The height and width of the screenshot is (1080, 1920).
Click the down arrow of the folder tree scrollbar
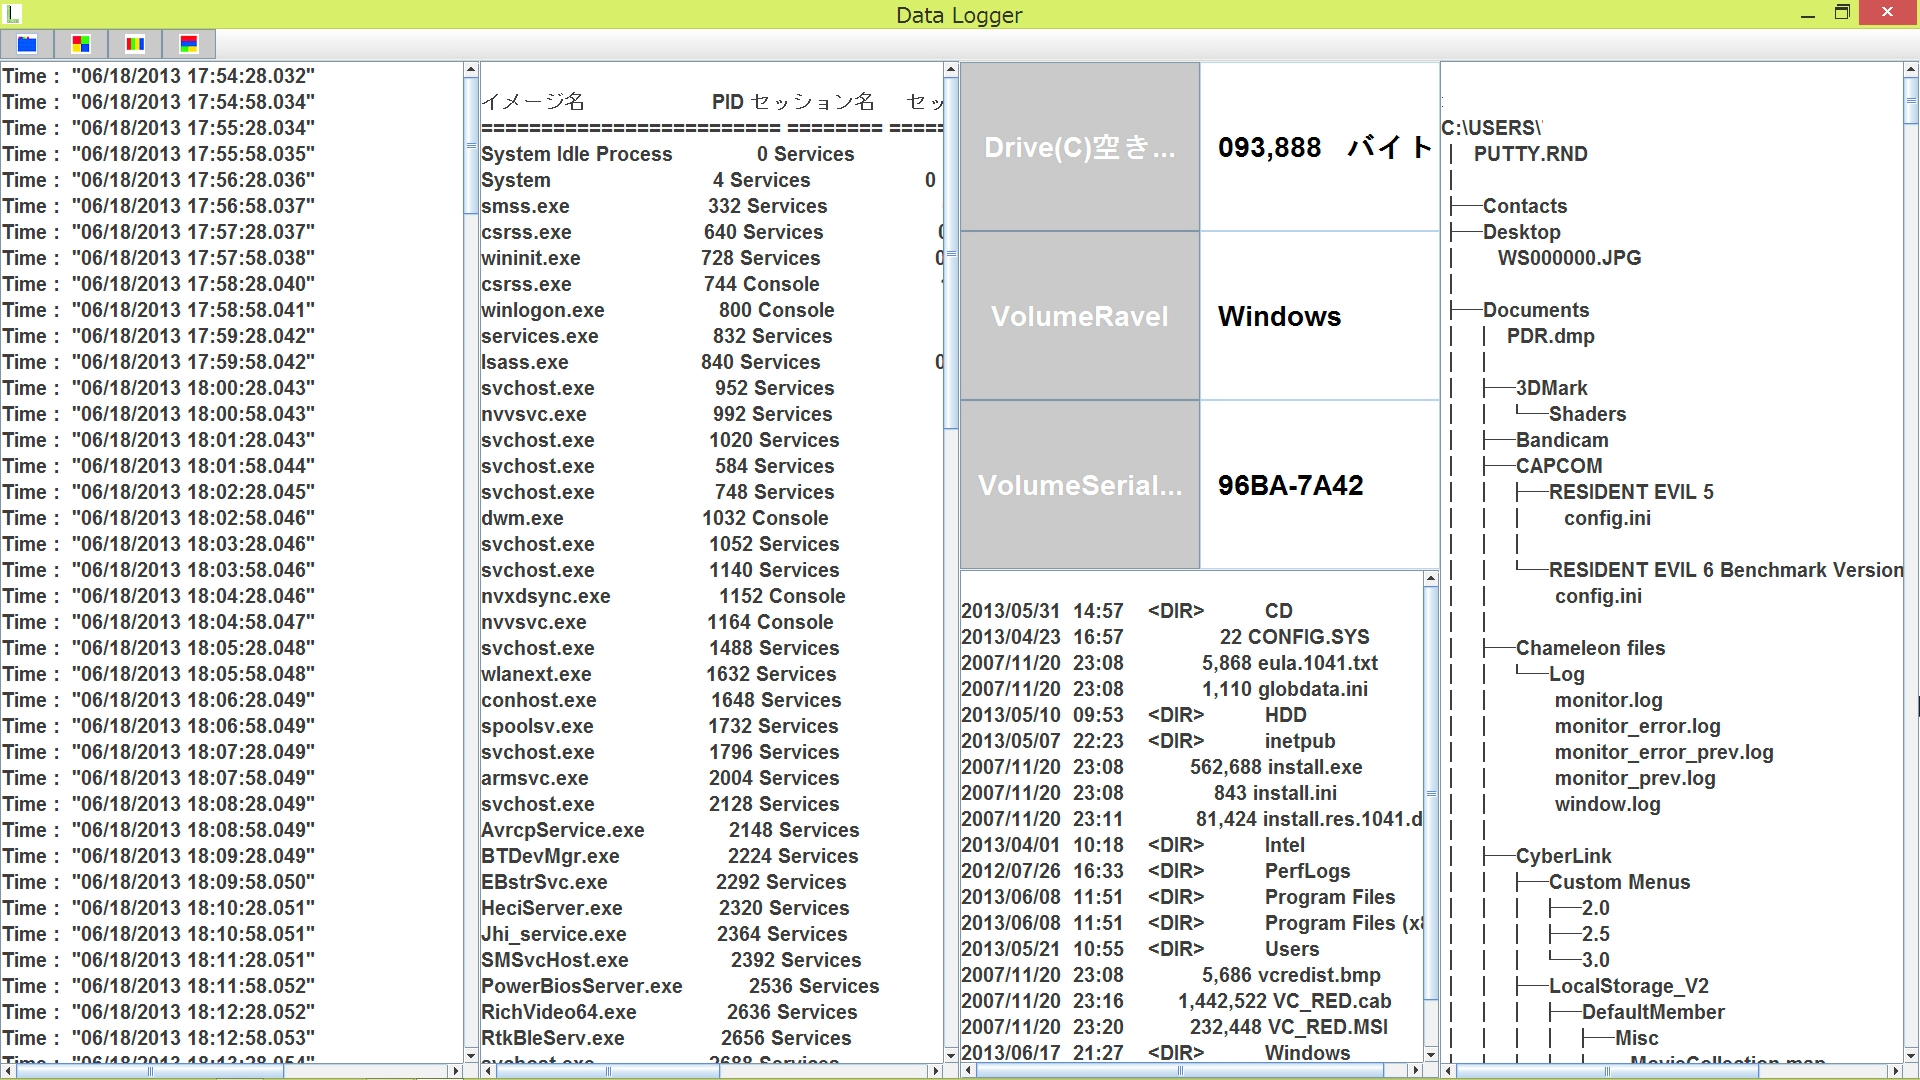pos(1911,1055)
